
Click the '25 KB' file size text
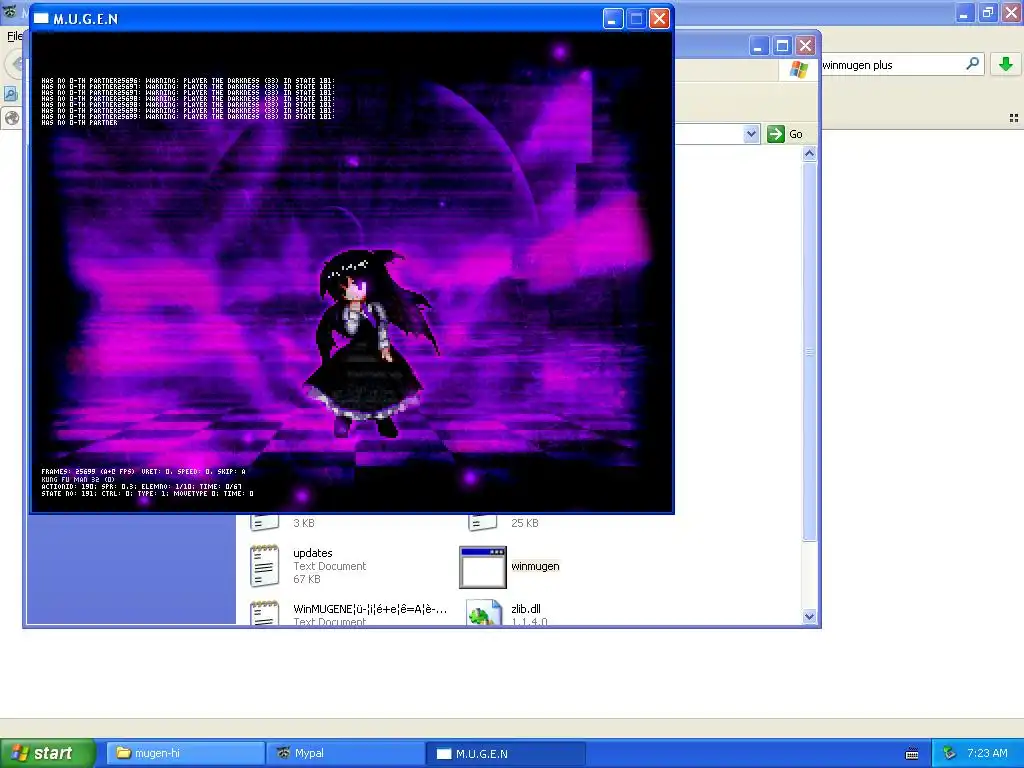point(524,523)
